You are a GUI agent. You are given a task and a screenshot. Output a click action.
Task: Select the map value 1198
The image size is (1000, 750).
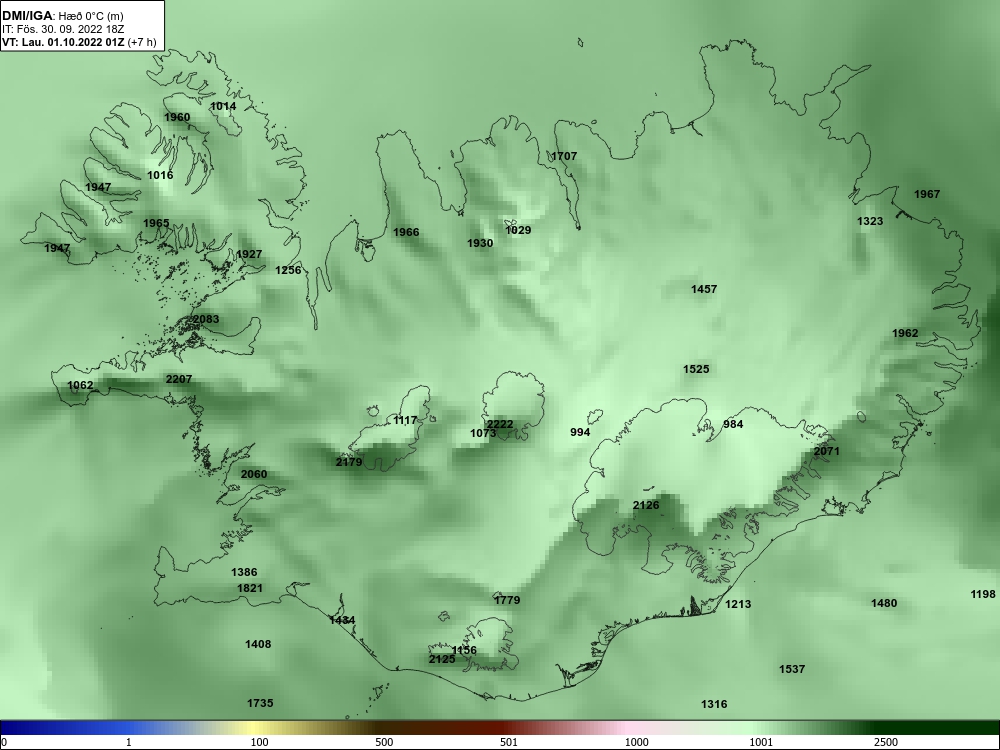983,594
